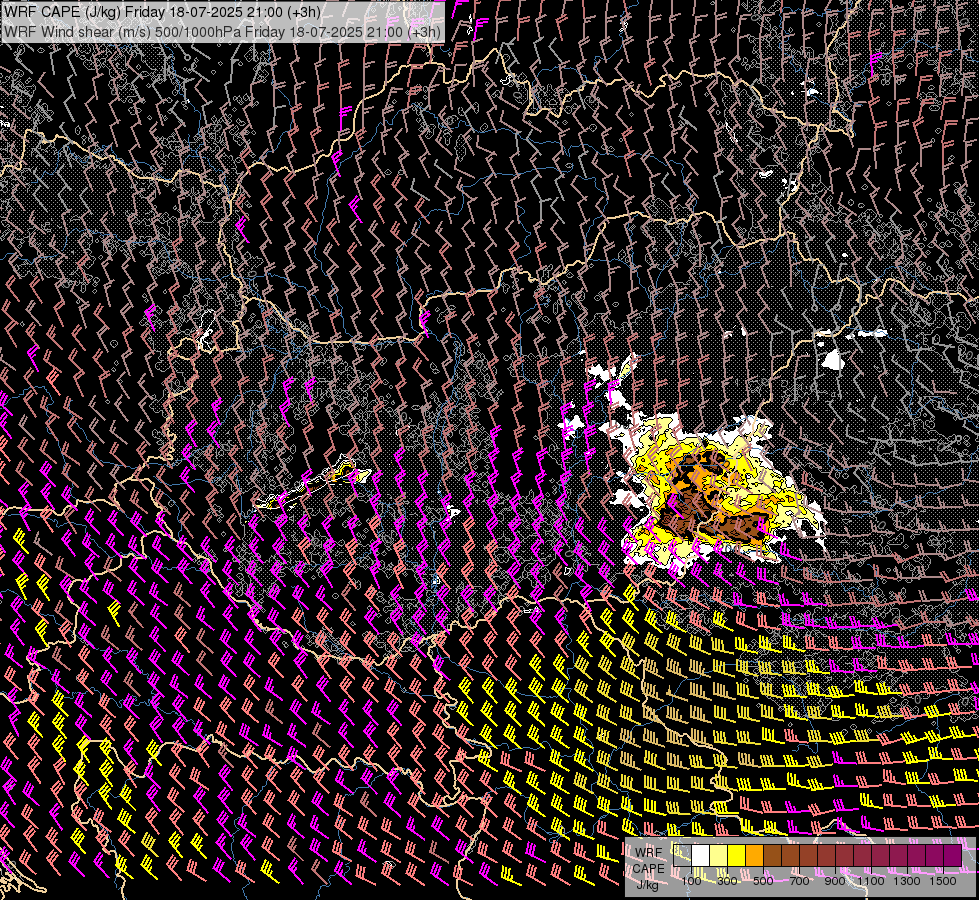Viewport: 979px width, 900px height.
Task: Select the transparent first legend swatch
Action: pyautogui.click(x=682, y=855)
